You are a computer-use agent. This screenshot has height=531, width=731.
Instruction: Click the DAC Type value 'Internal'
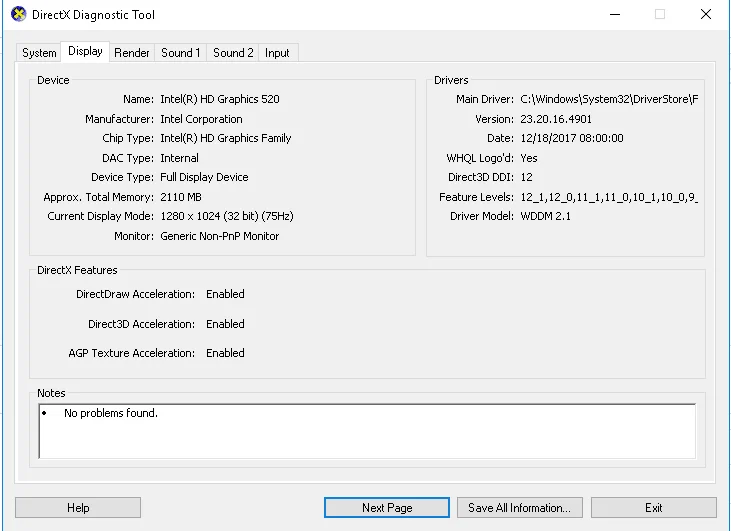[x=179, y=158]
